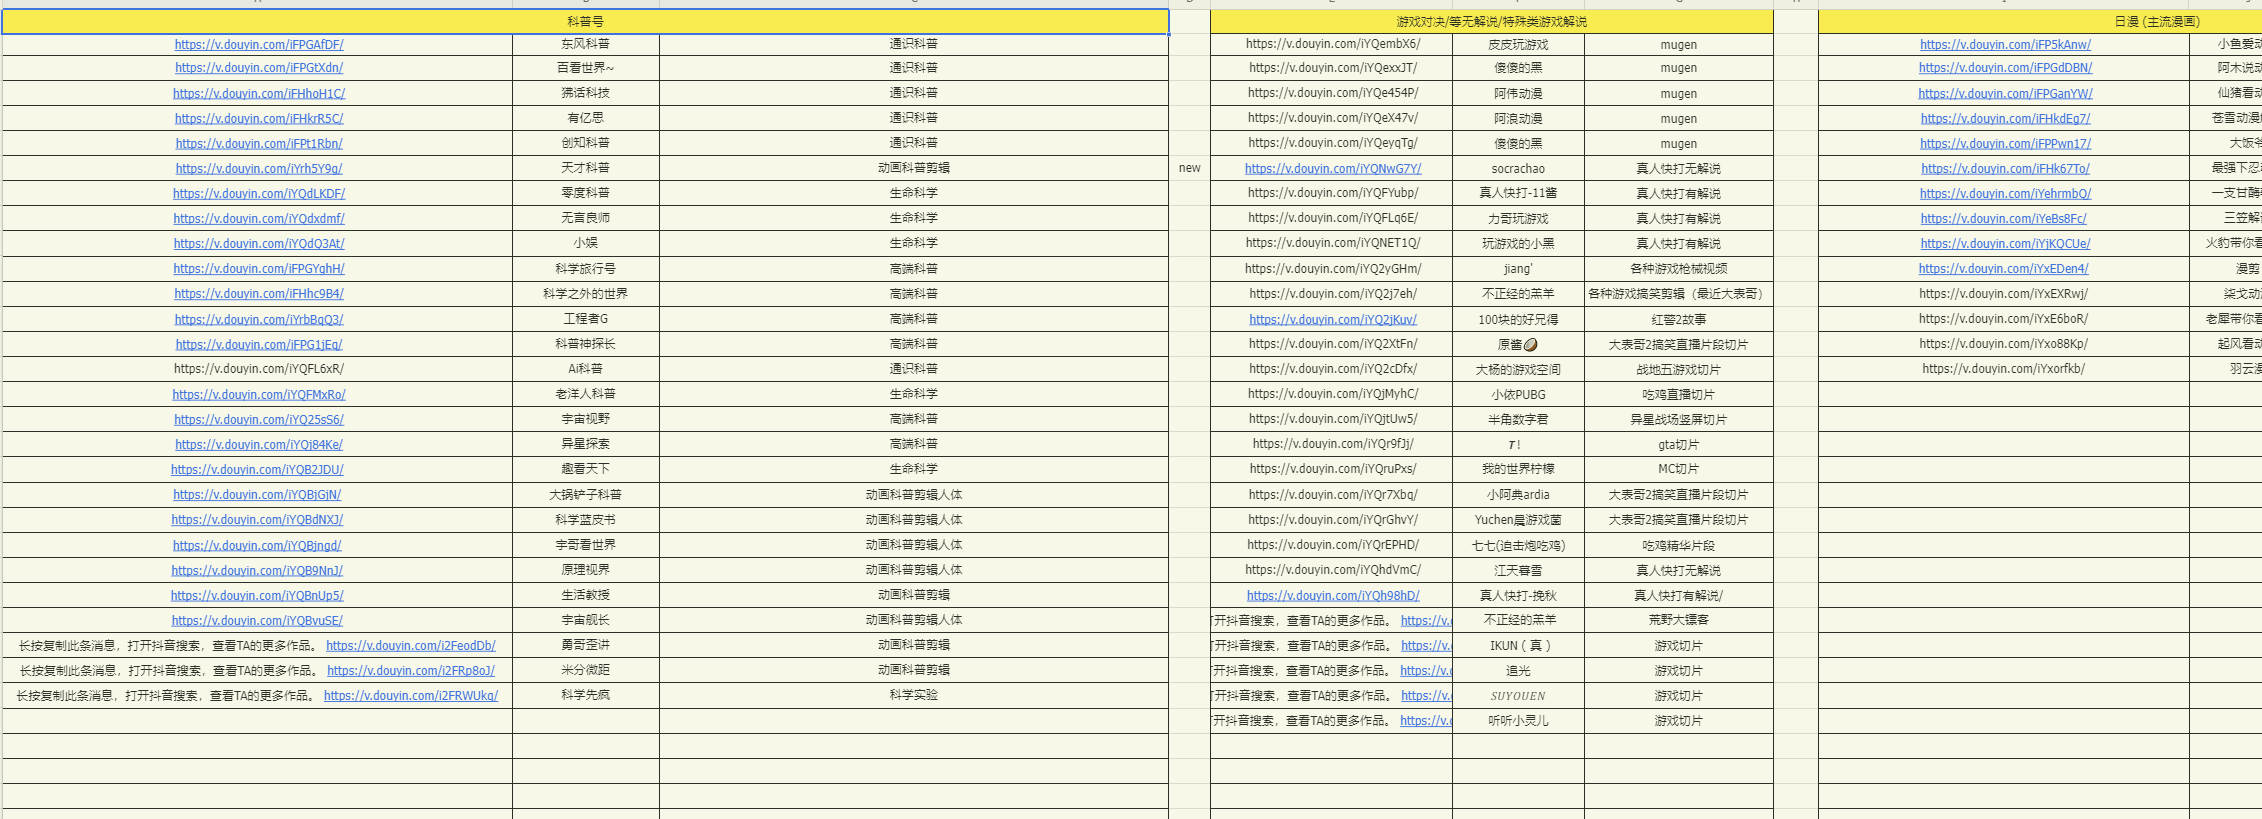The image size is (2262, 819).
Task: Click the iYrbBqQ3 link for 工程者G
Action: click(259, 319)
